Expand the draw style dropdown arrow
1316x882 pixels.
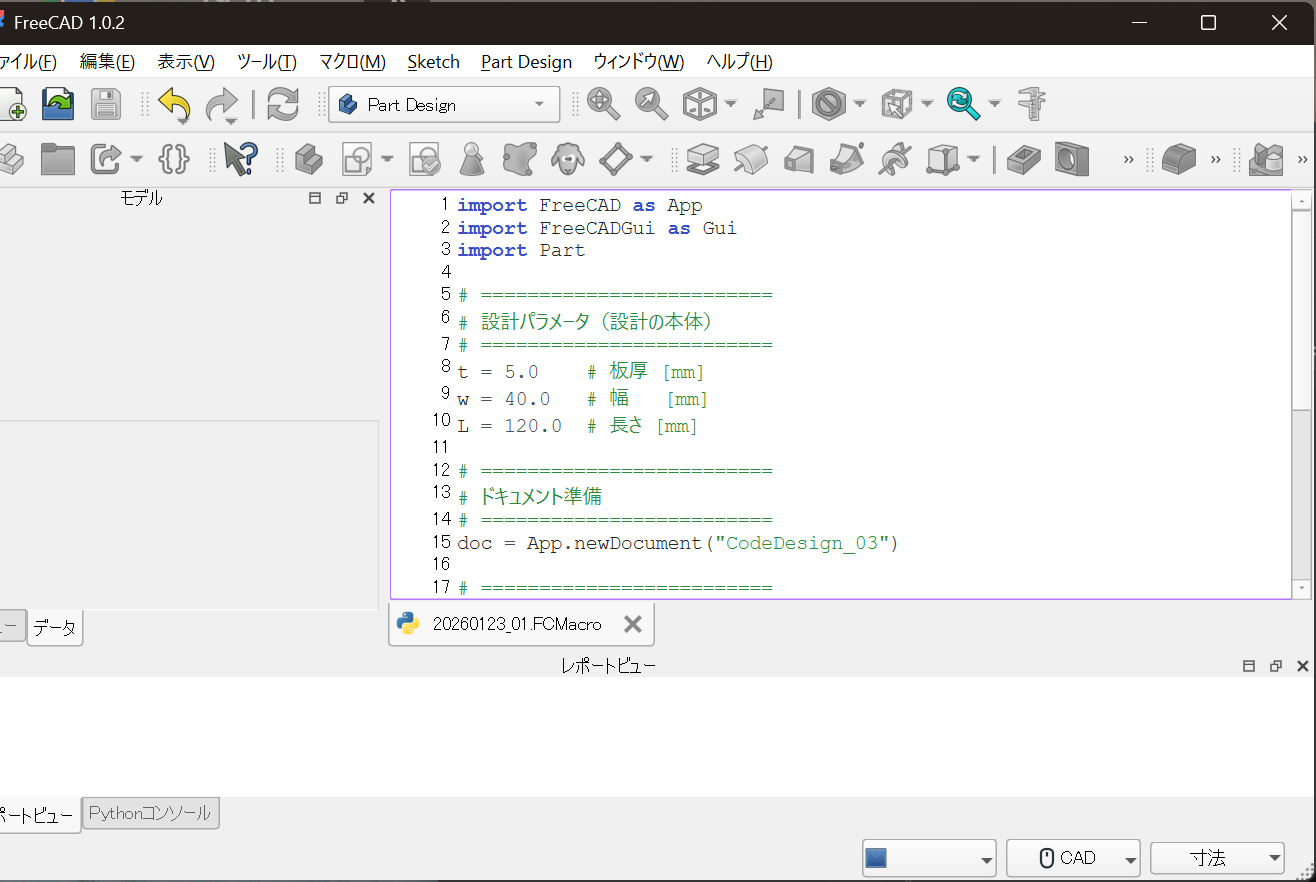(x=858, y=104)
